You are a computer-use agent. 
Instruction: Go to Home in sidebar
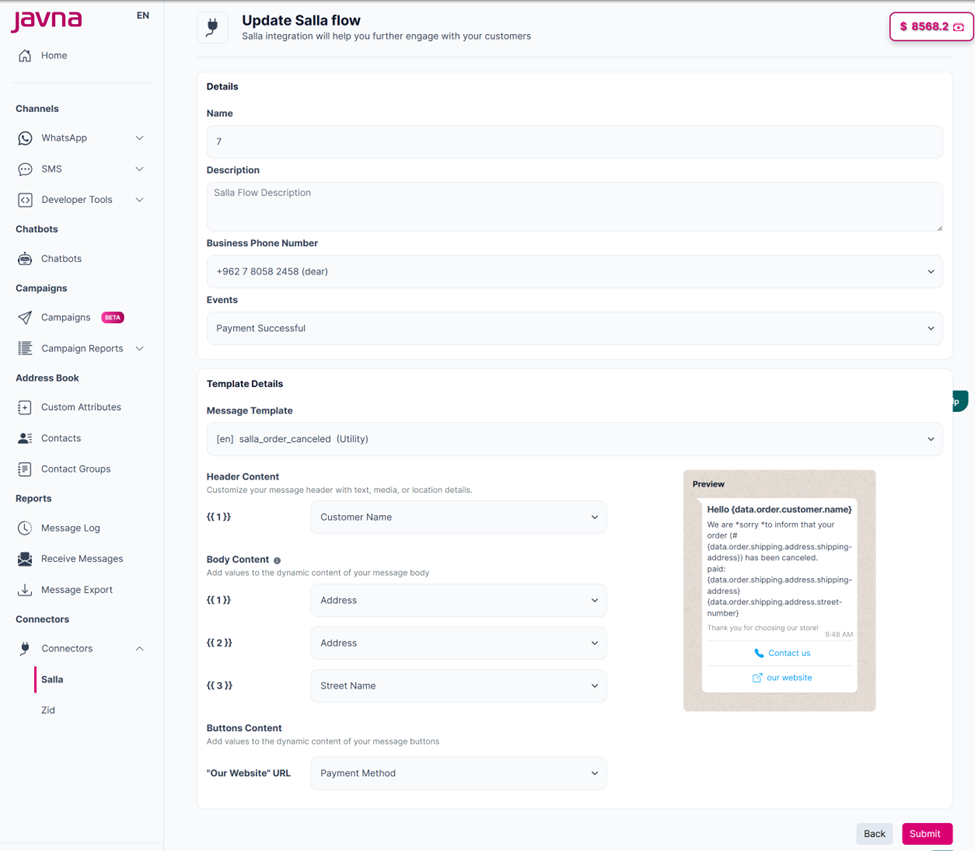54,55
